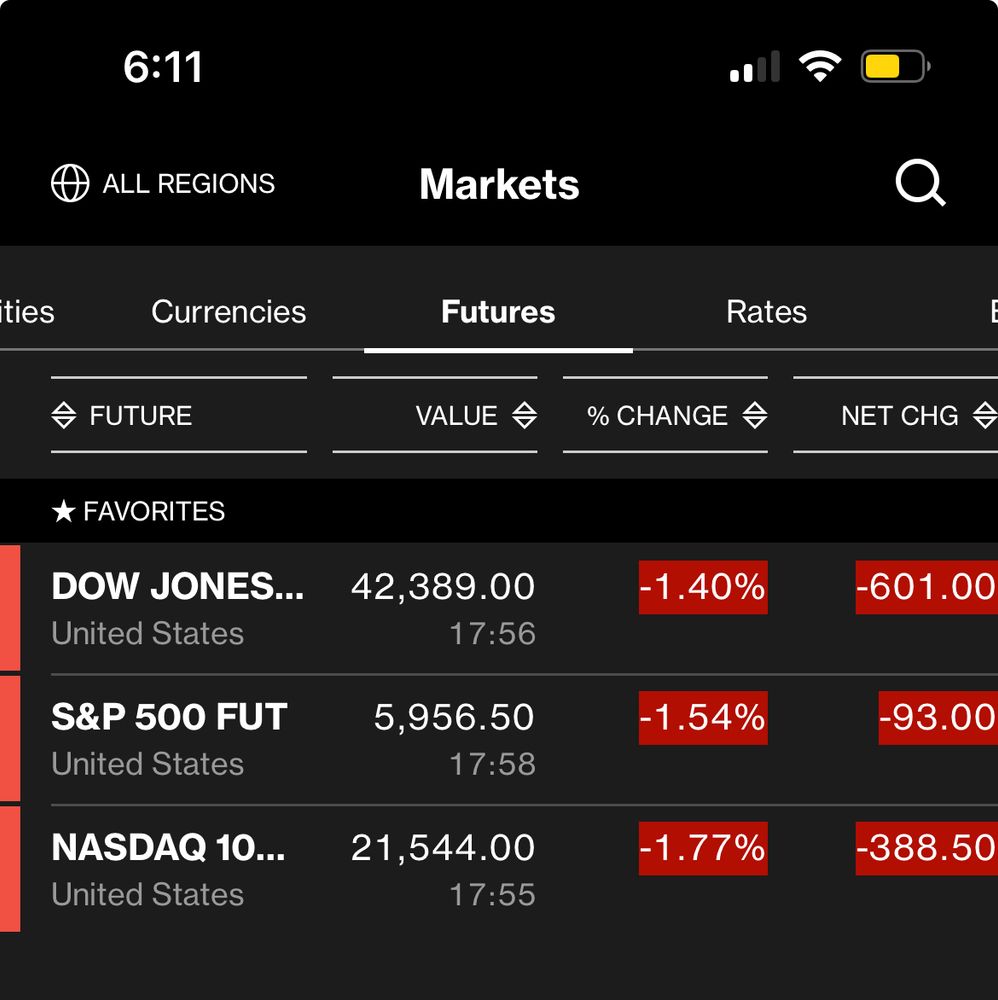Tap the search magnifier icon
998x1000 pixels.
pyautogui.click(x=919, y=184)
